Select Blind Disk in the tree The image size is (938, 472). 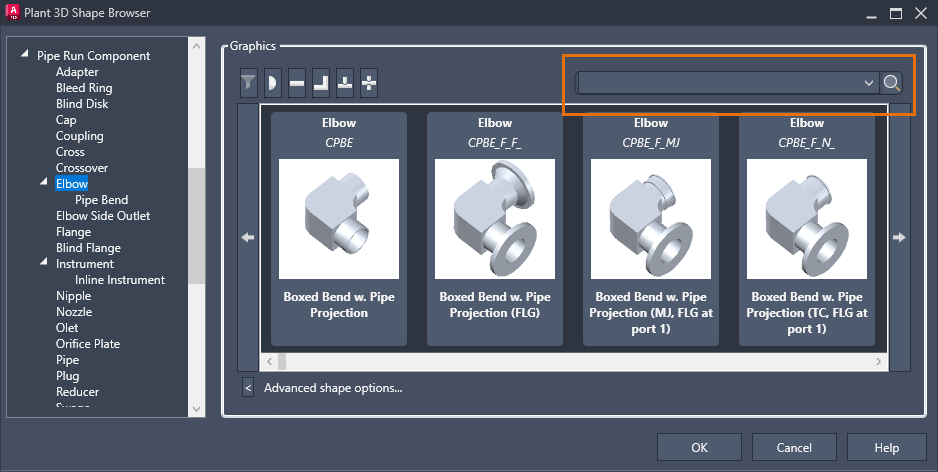pos(82,103)
